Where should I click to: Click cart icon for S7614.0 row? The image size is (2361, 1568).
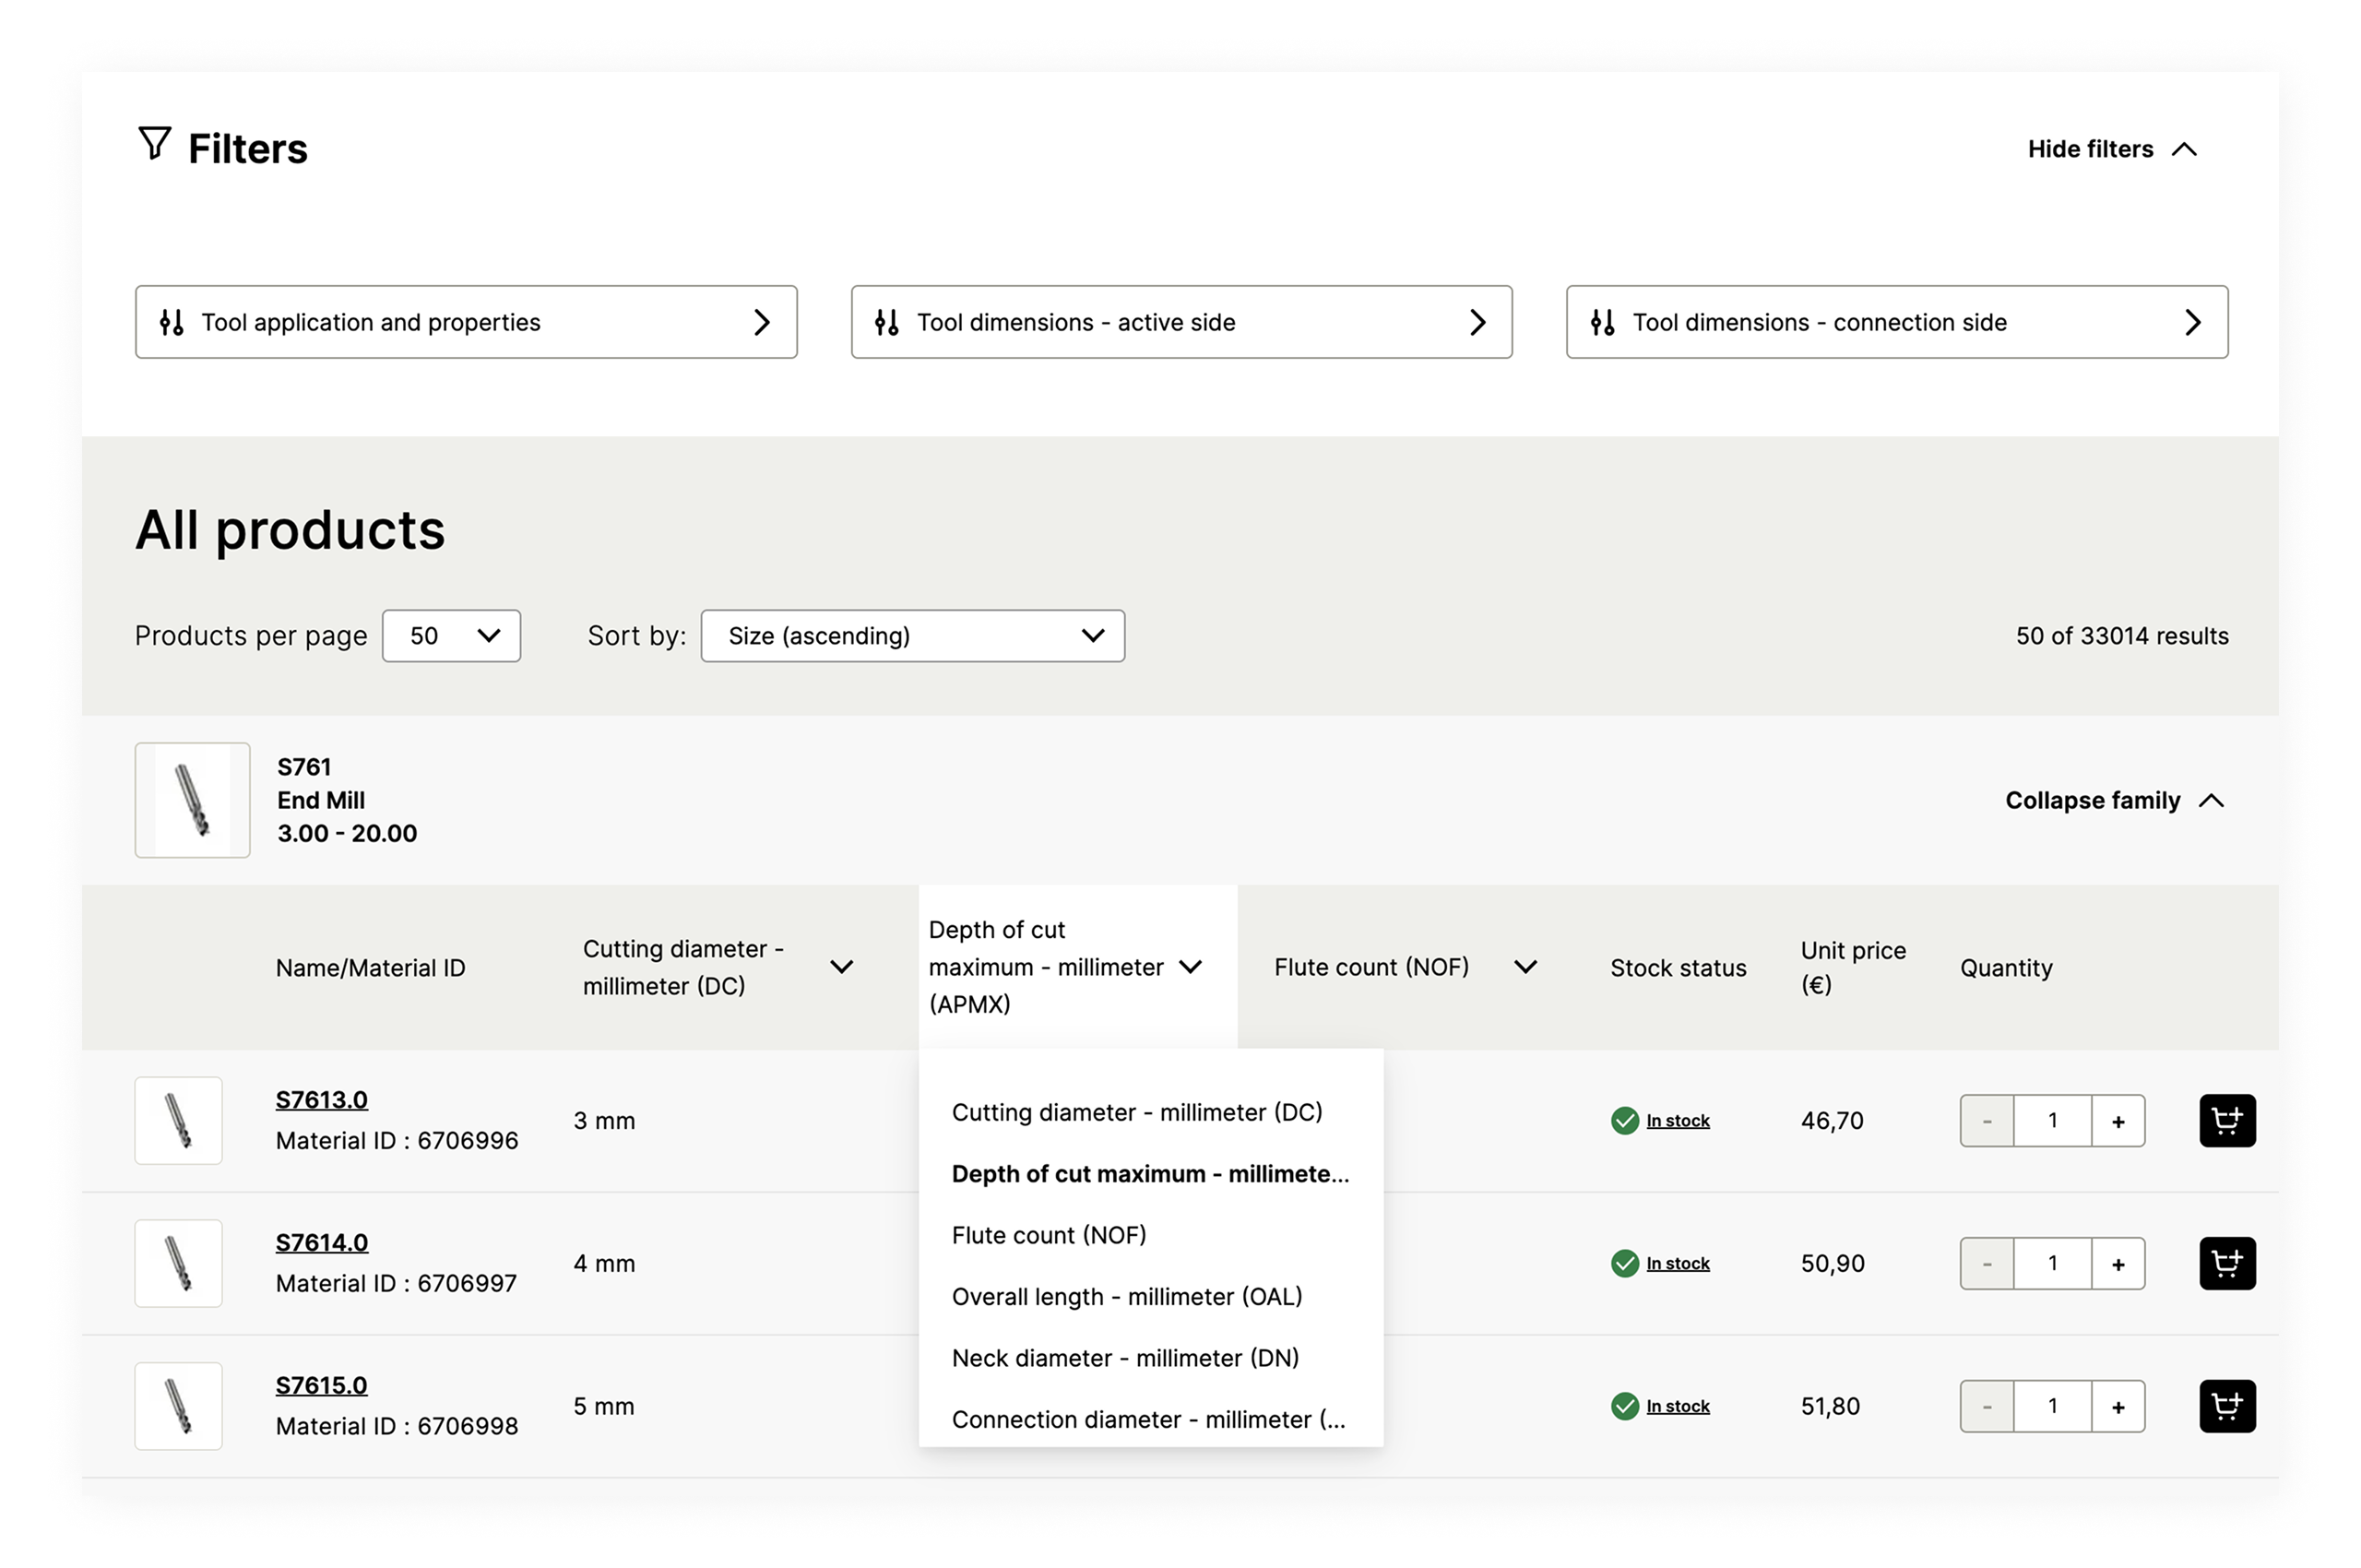[2227, 1263]
